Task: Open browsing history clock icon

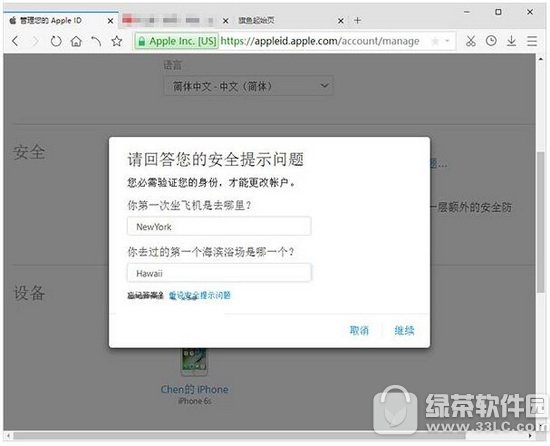Action: pyautogui.click(x=491, y=41)
